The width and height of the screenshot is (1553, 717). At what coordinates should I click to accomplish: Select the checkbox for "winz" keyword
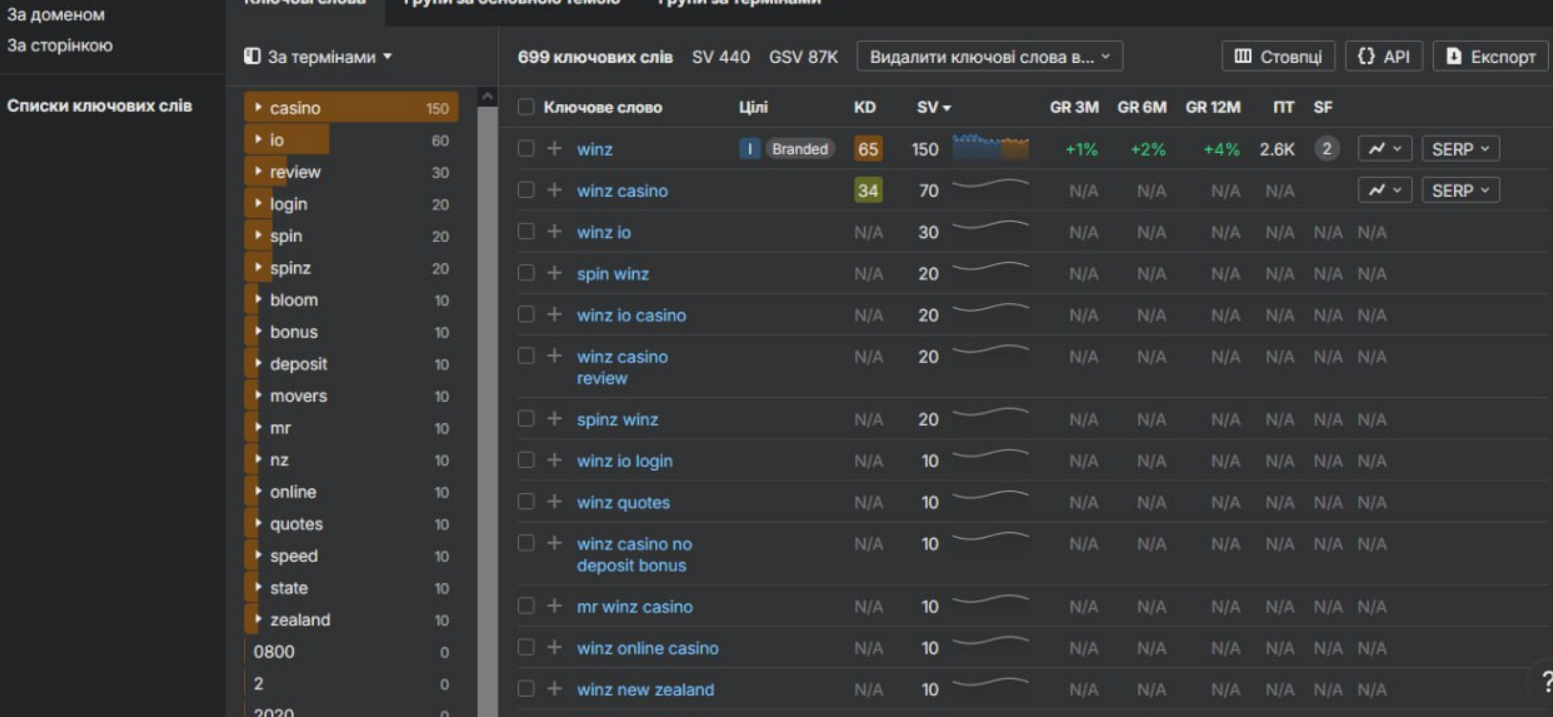tap(526, 149)
